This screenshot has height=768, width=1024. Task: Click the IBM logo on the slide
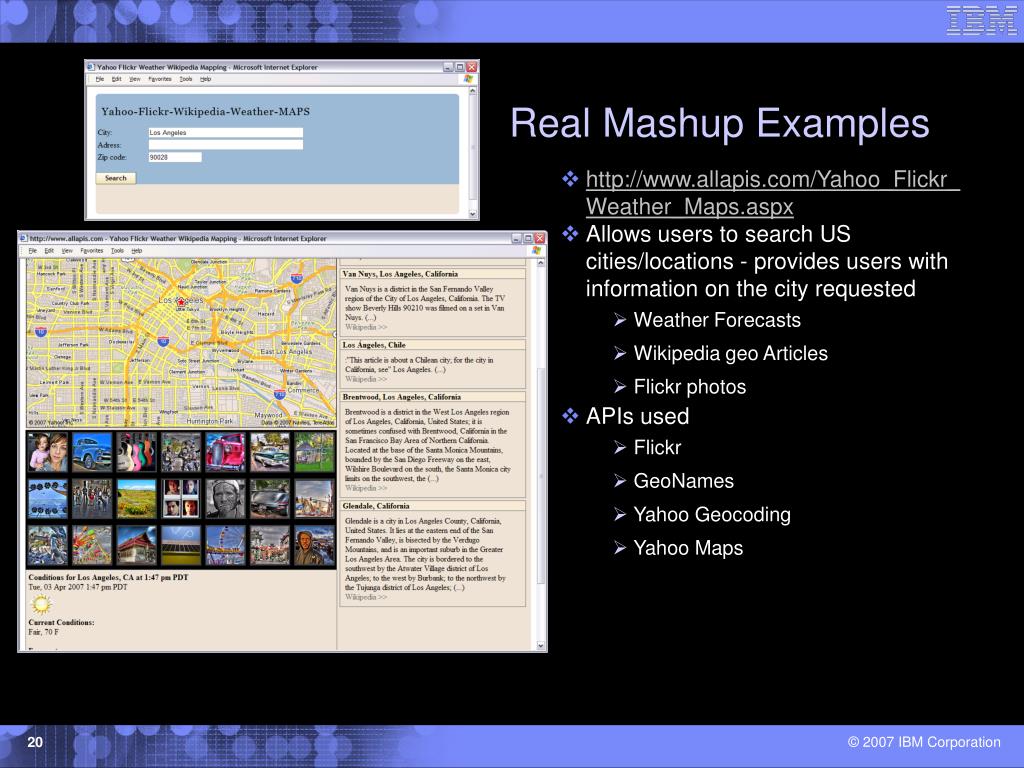[x=981, y=20]
